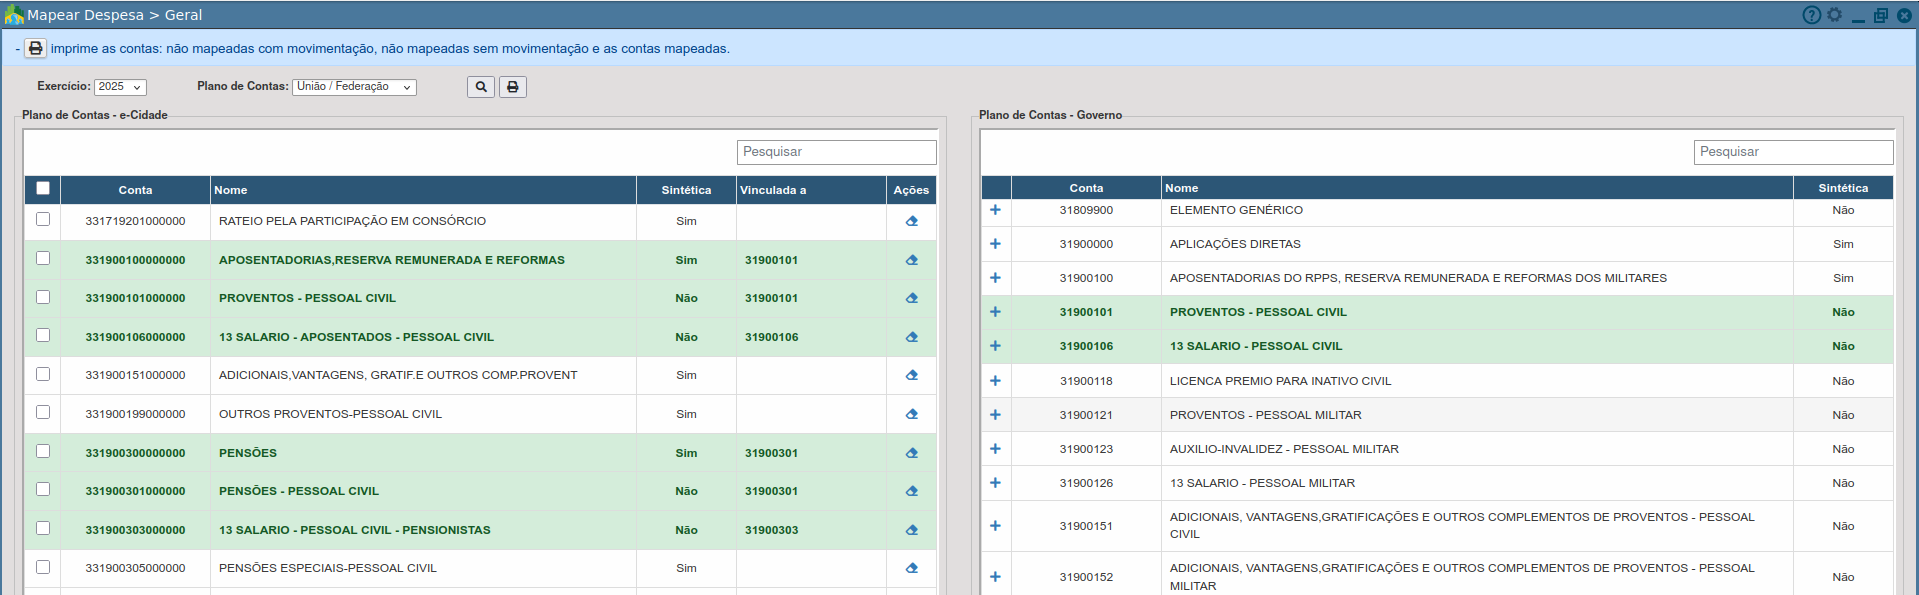
Task: Toggle the select-all checkbox in table header
Action: coord(43,188)
